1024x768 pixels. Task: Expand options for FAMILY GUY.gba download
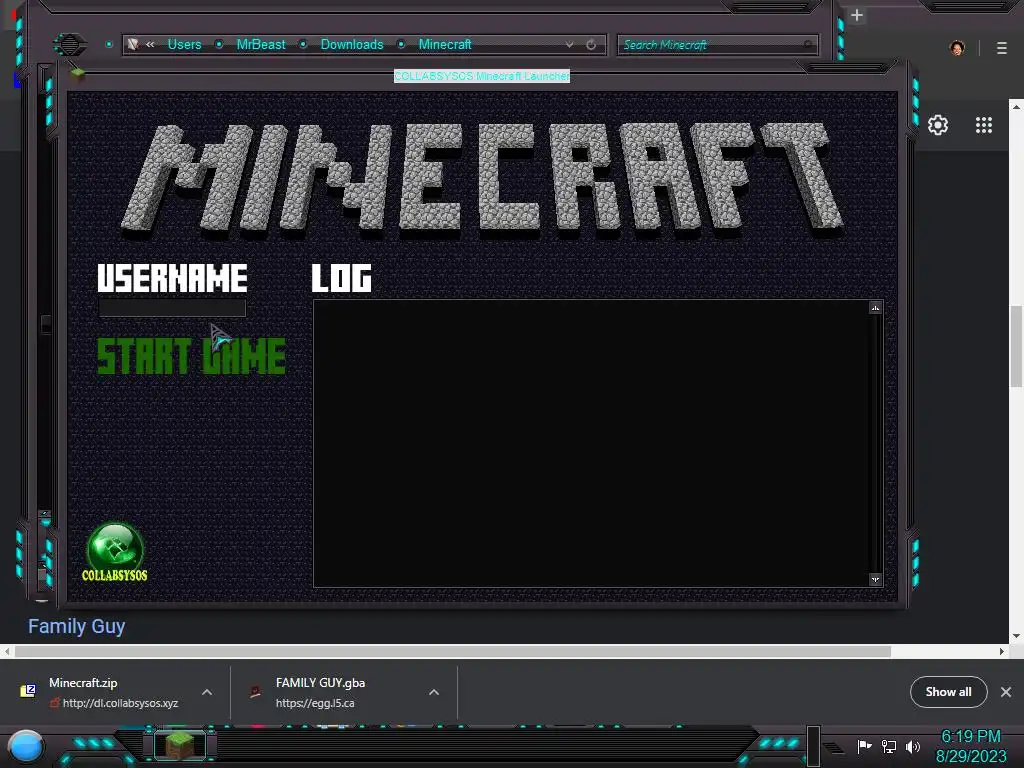pyautogui.click(x=434, y=692)
